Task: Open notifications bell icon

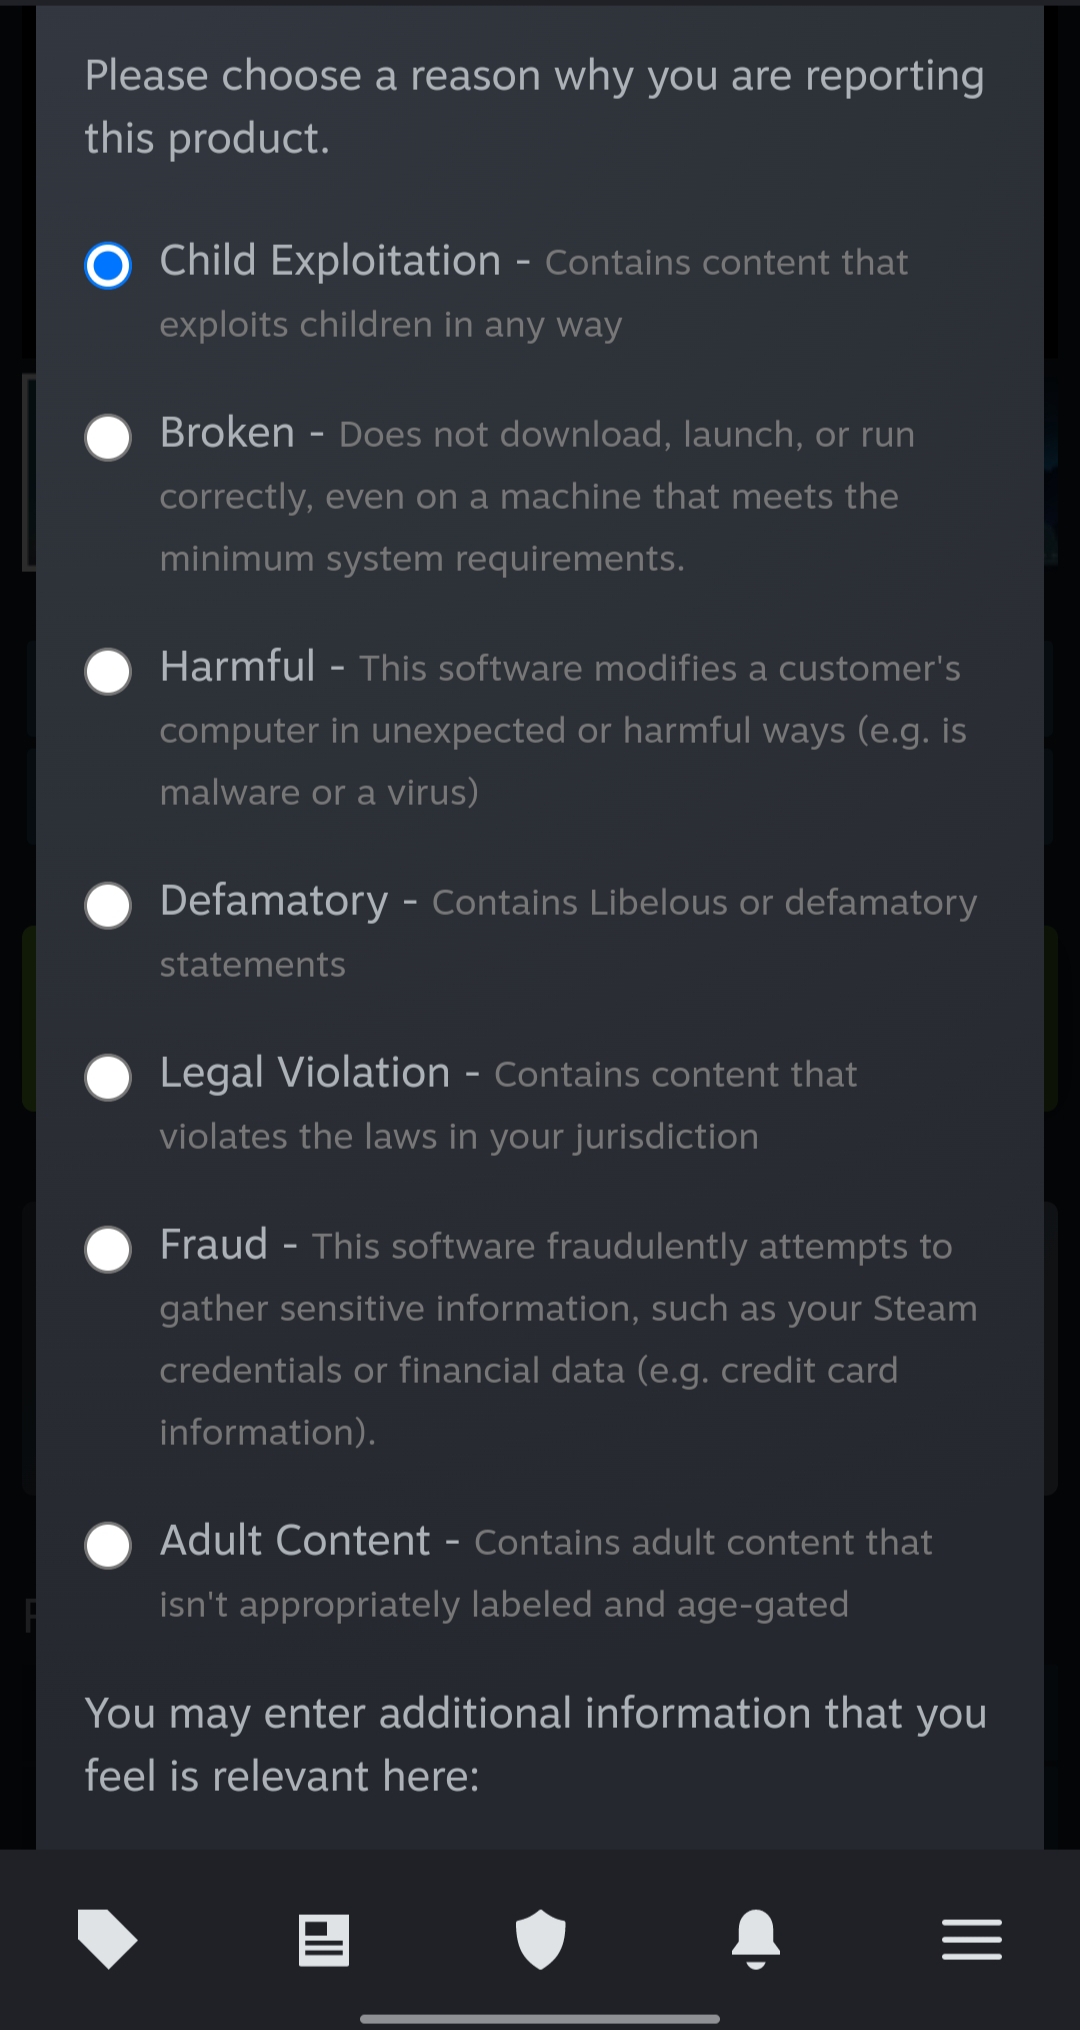Action: tap(756, 1939)
